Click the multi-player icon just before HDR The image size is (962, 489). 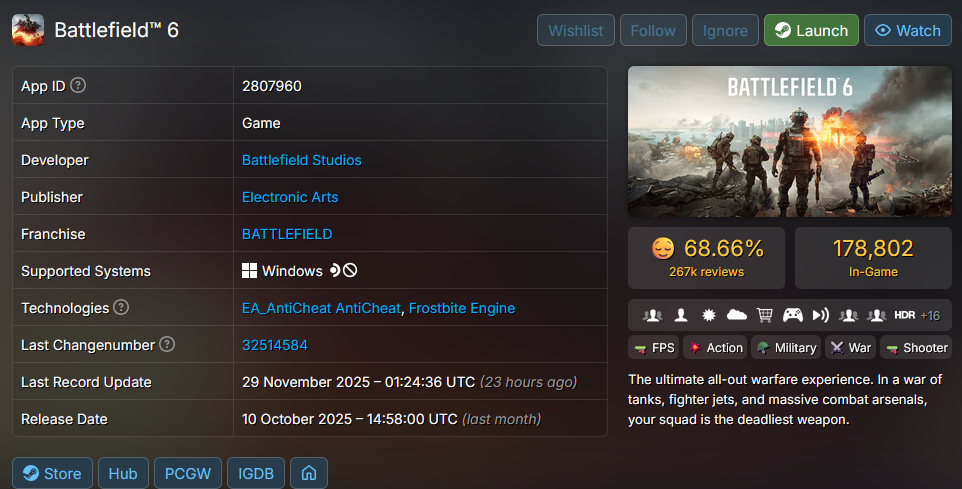pyautogui.click(x=877, y=315)
